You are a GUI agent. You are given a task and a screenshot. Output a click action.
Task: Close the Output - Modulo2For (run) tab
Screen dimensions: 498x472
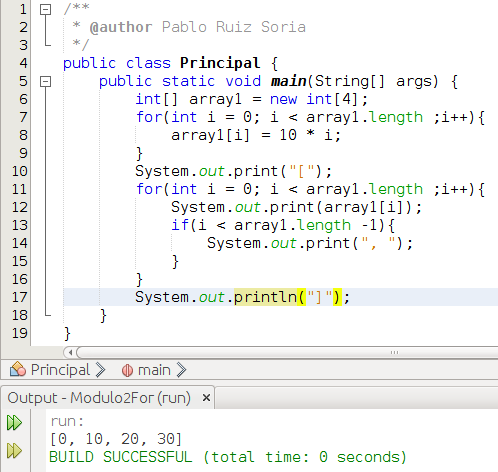pos(206,397)
